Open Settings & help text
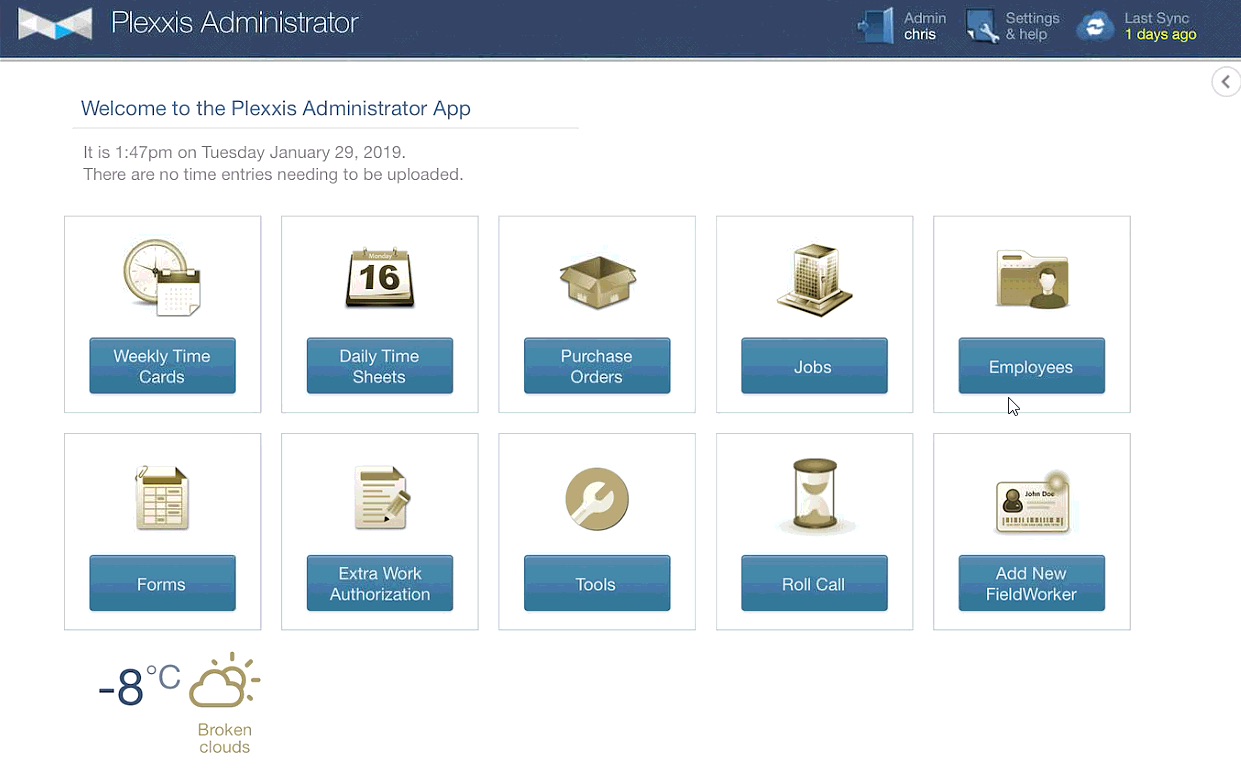The width and height of the screenshot is (1241, 769). point(1032,26)
